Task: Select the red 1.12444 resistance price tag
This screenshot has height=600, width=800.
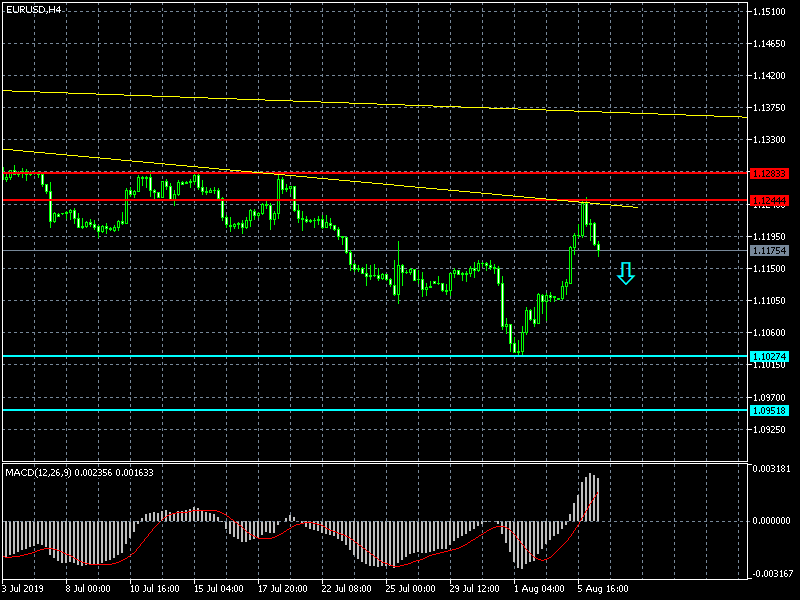Action: [770, 200]
